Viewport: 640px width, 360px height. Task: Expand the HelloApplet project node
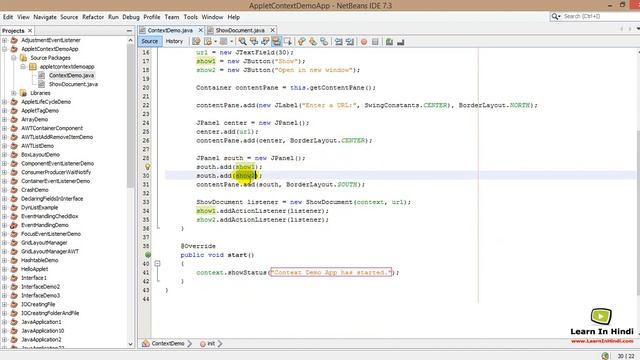point(4,269)
